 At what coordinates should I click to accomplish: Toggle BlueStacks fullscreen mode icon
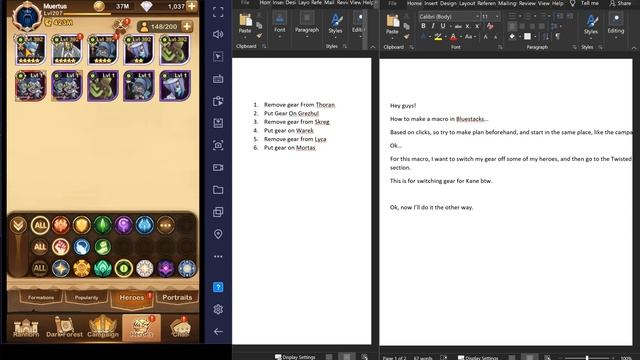click(x=218, y=12)
